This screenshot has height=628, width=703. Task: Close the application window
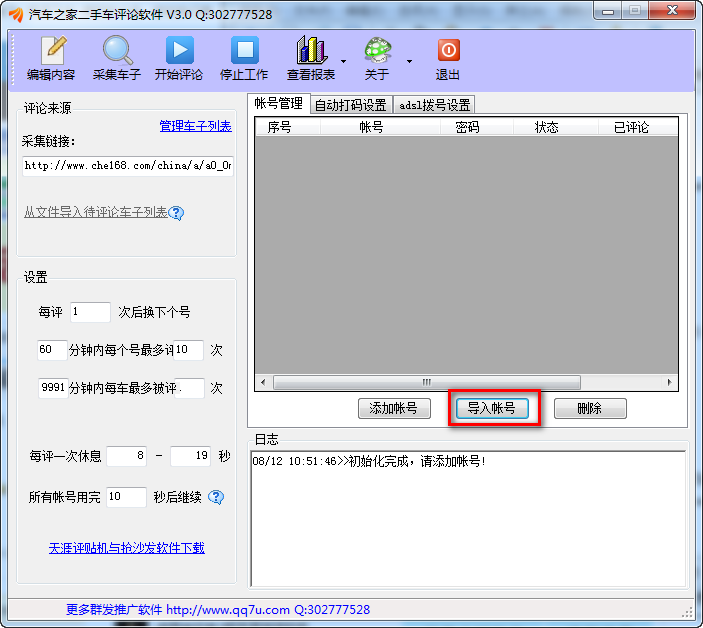pos(672,11)
